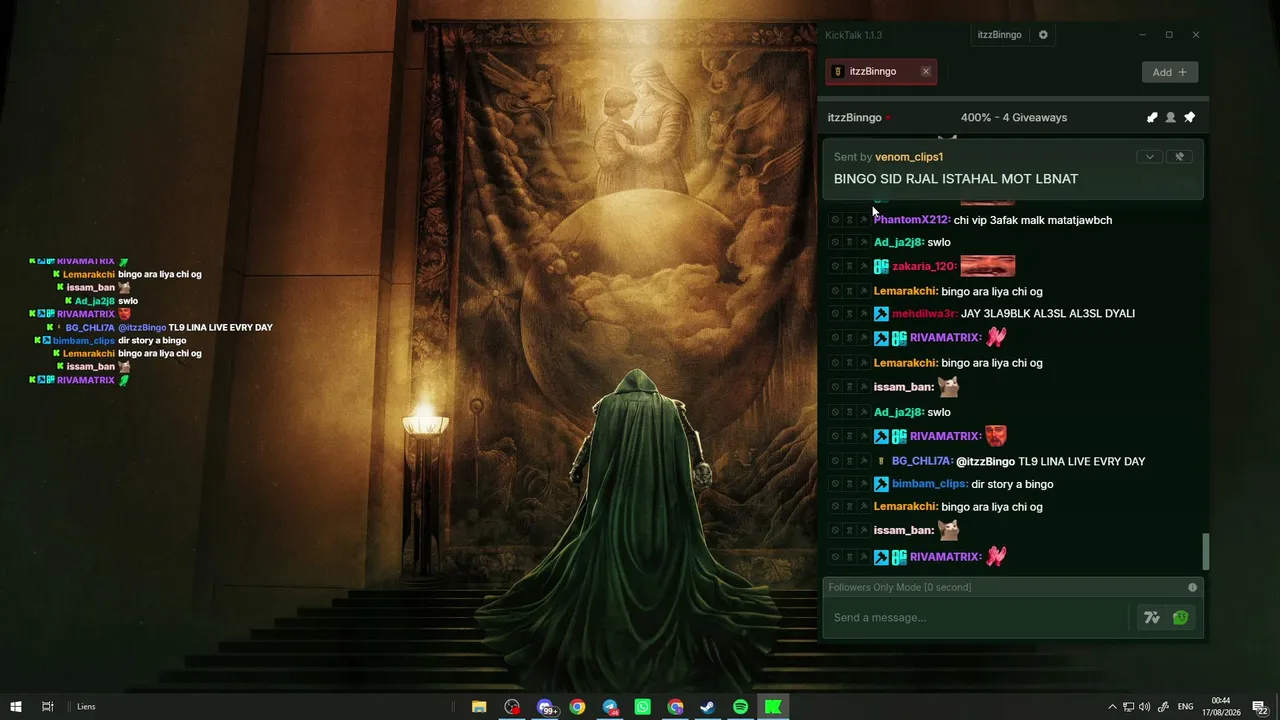
Task: Close the itzzBinngo chat tab
Action: pos(926,71)
